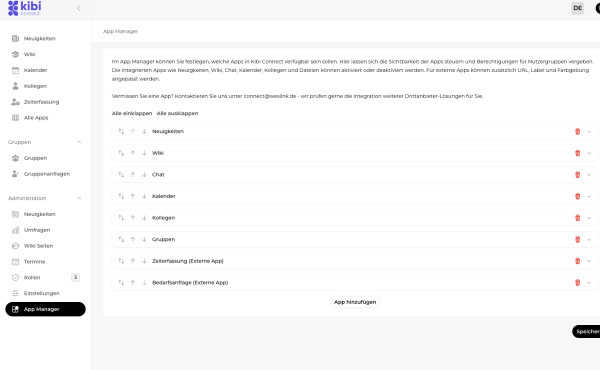Expand the Kalender app row chevron

pyautogui.click(x=589, y=196)
